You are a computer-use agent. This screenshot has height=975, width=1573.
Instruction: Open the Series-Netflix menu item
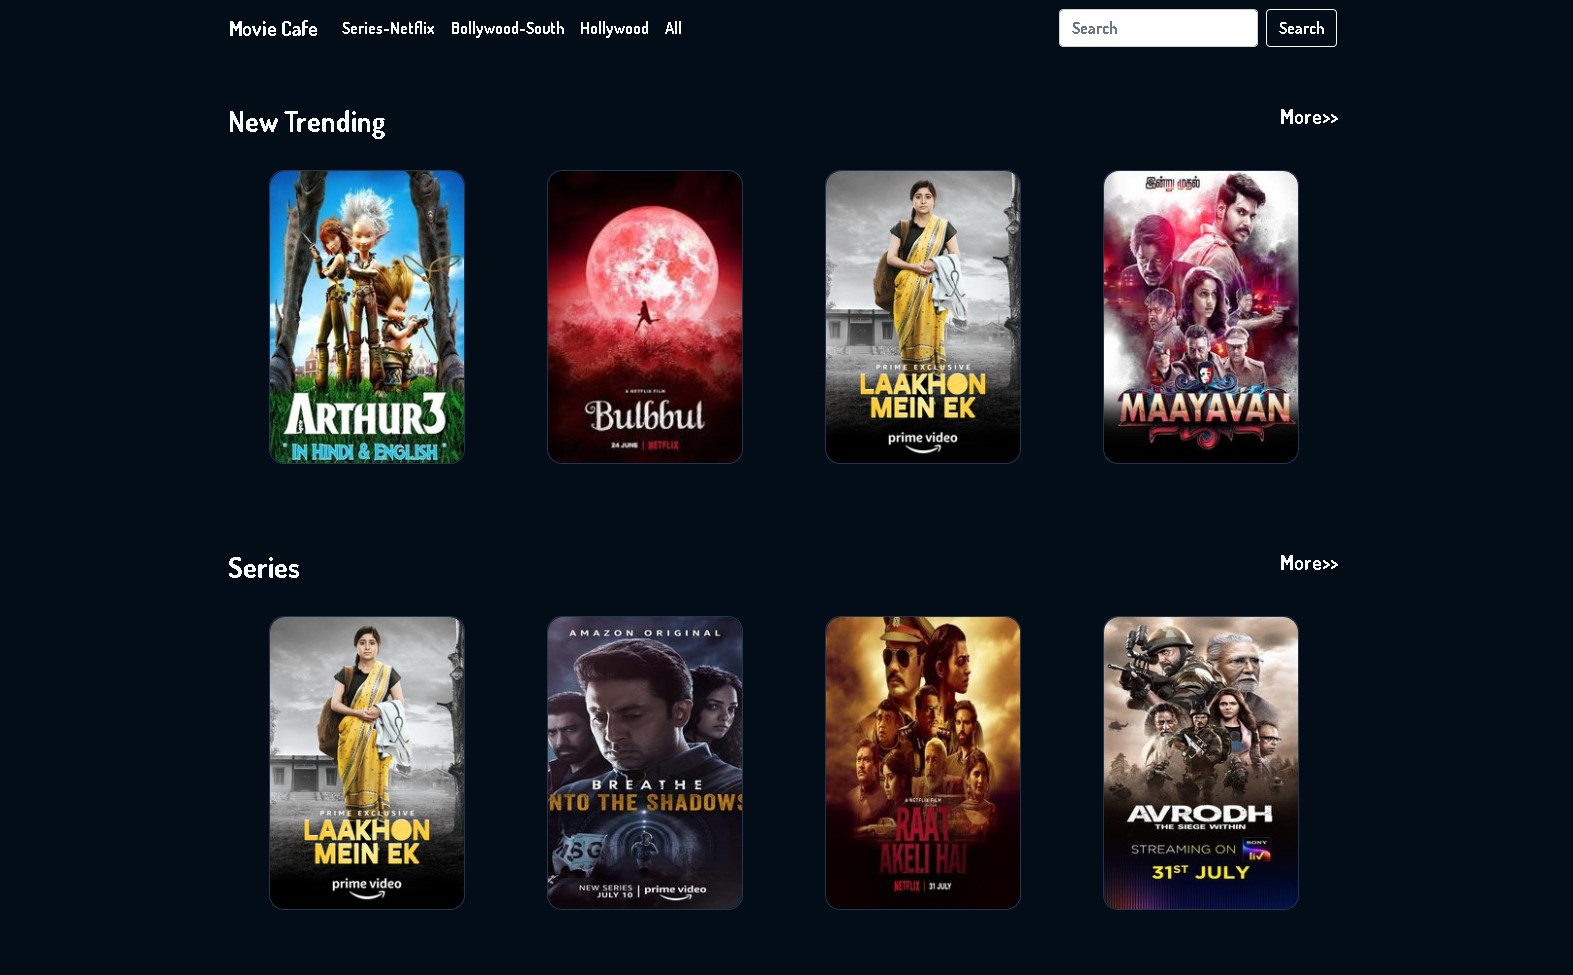coord(388,28)
